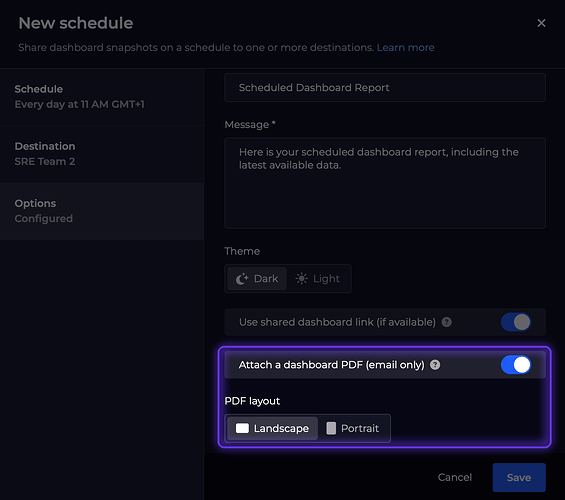This screenshot has width=565, height=500.
Task: Open the Learn more link
Action: [405, 48]
